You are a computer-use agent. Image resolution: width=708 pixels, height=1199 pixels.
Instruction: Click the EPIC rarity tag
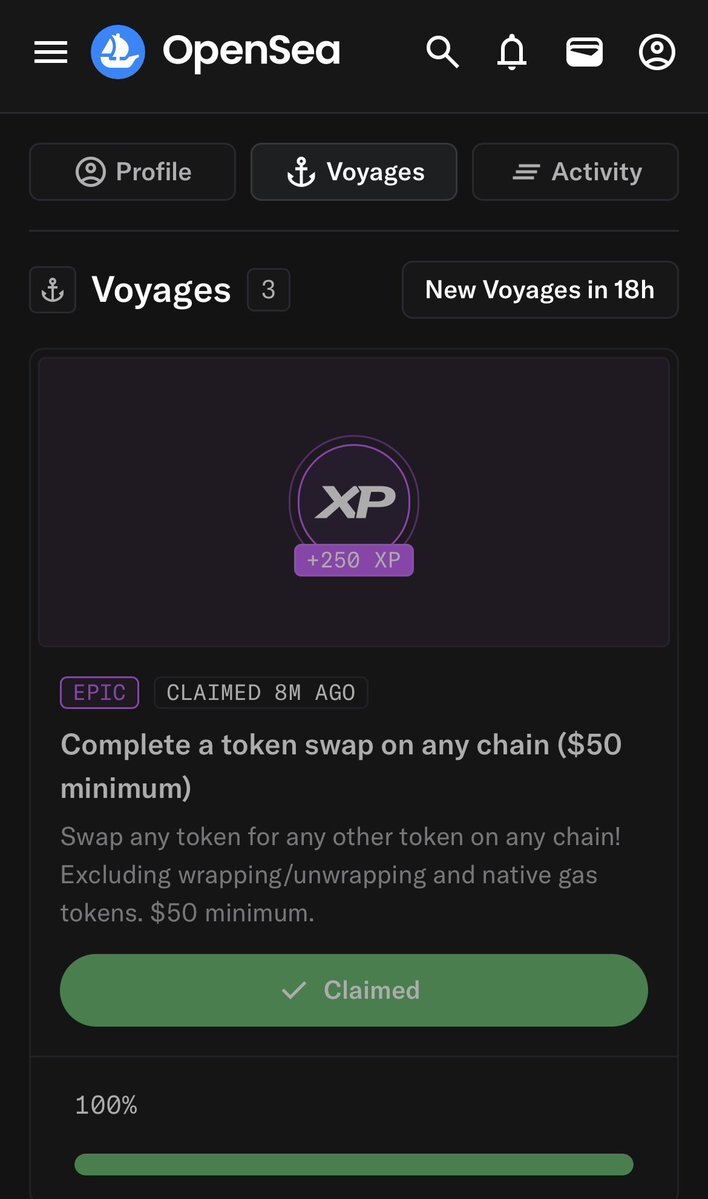coord(99,693)
